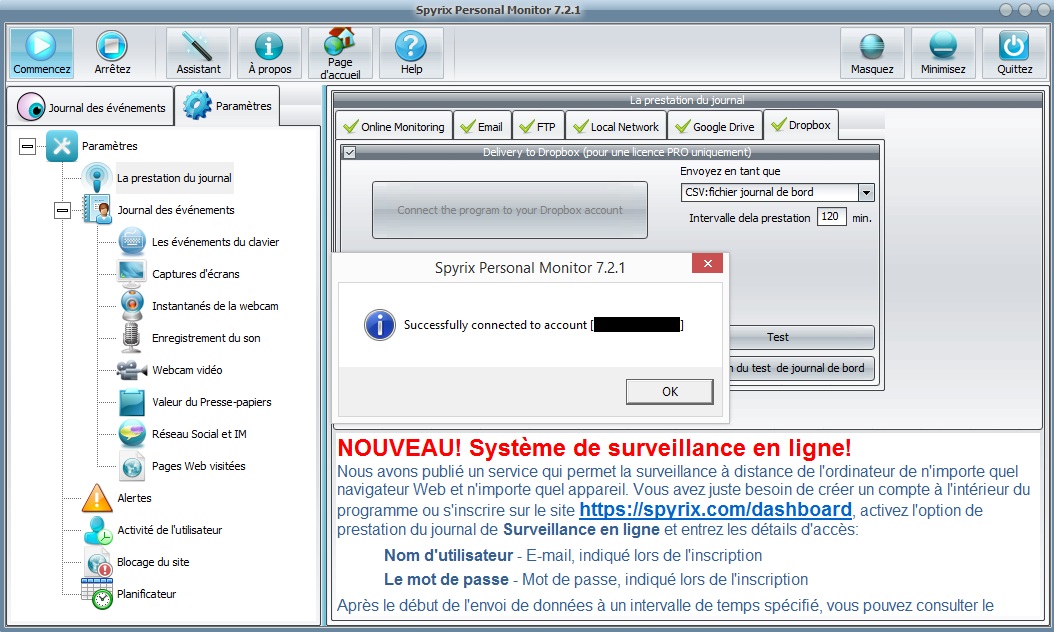
Task: Open the Email delivery tab
Action: (482, 126)
